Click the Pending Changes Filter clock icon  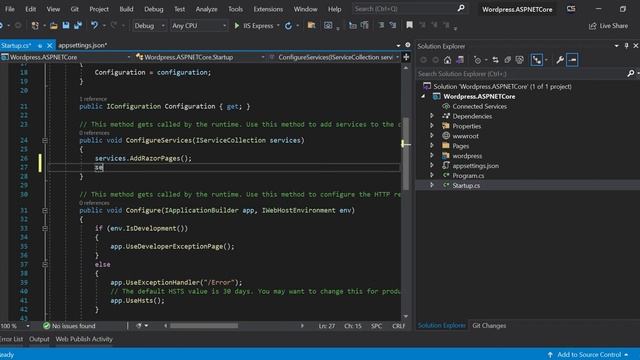(x=478, y=60)
